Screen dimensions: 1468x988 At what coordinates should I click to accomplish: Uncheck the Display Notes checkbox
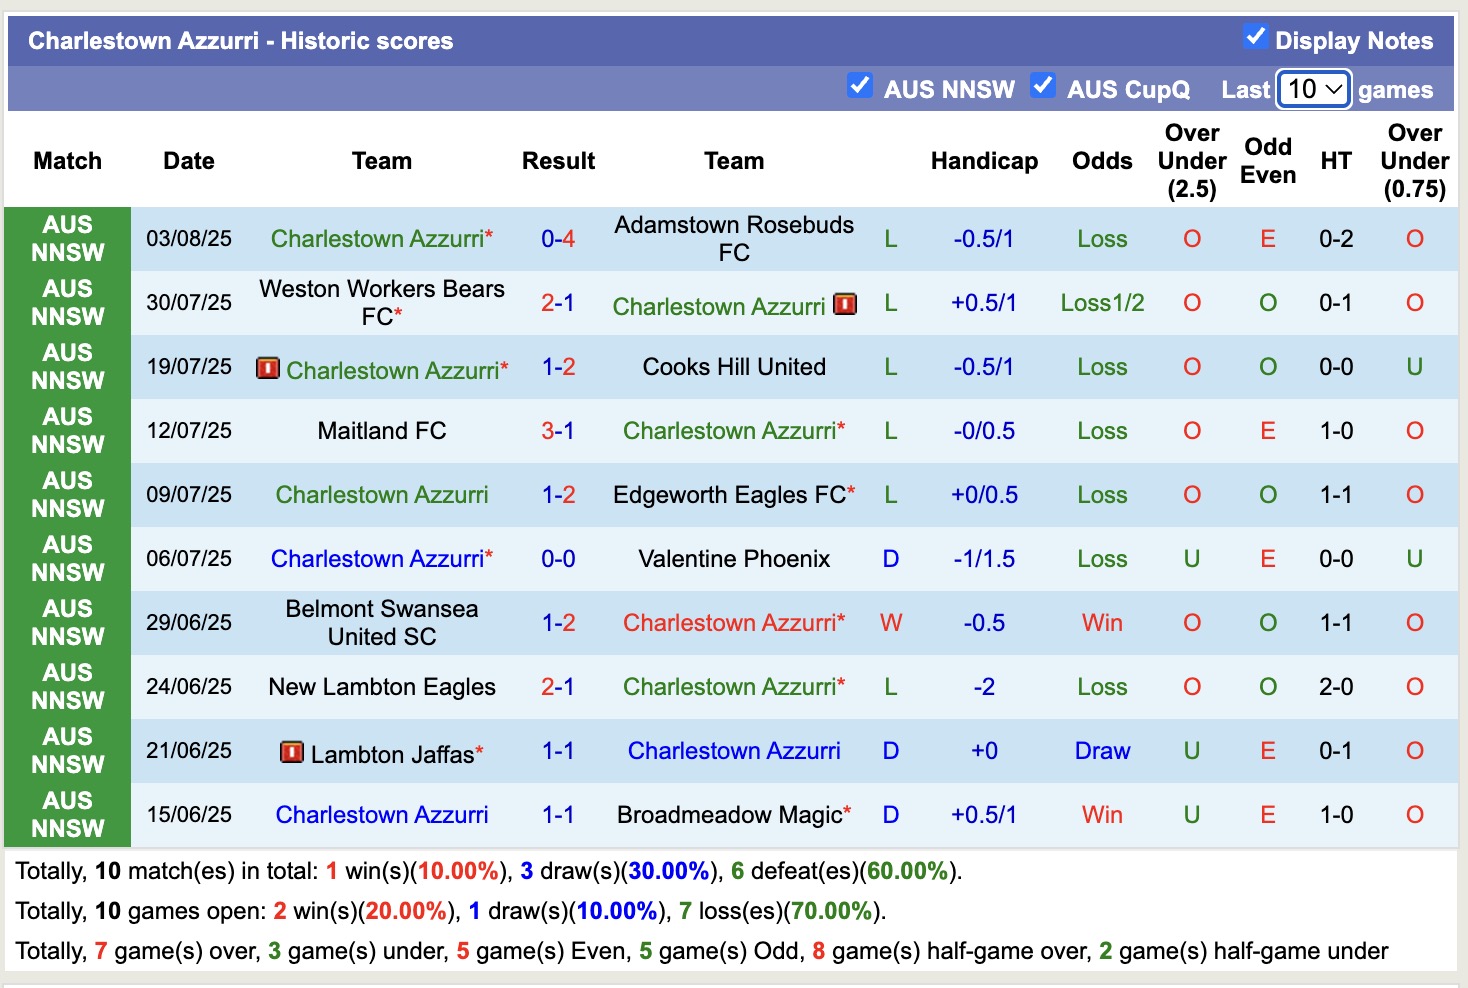[1255, 36]
